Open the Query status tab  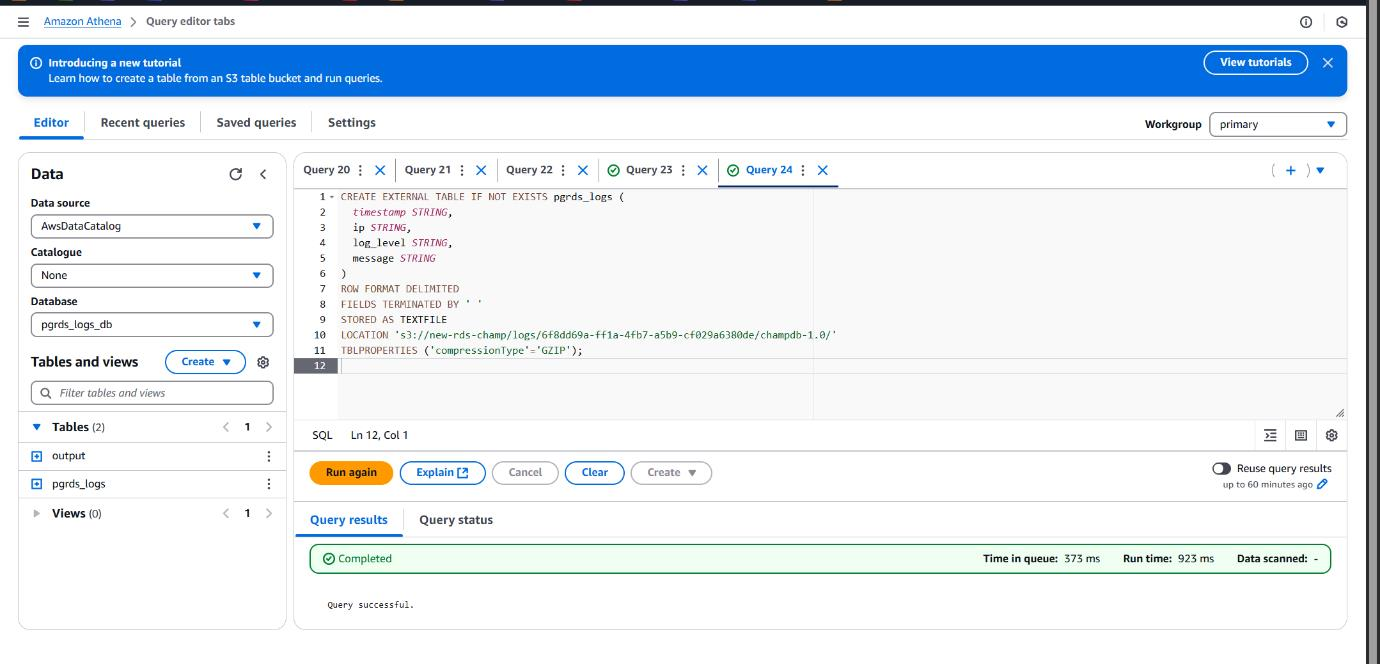456,520
